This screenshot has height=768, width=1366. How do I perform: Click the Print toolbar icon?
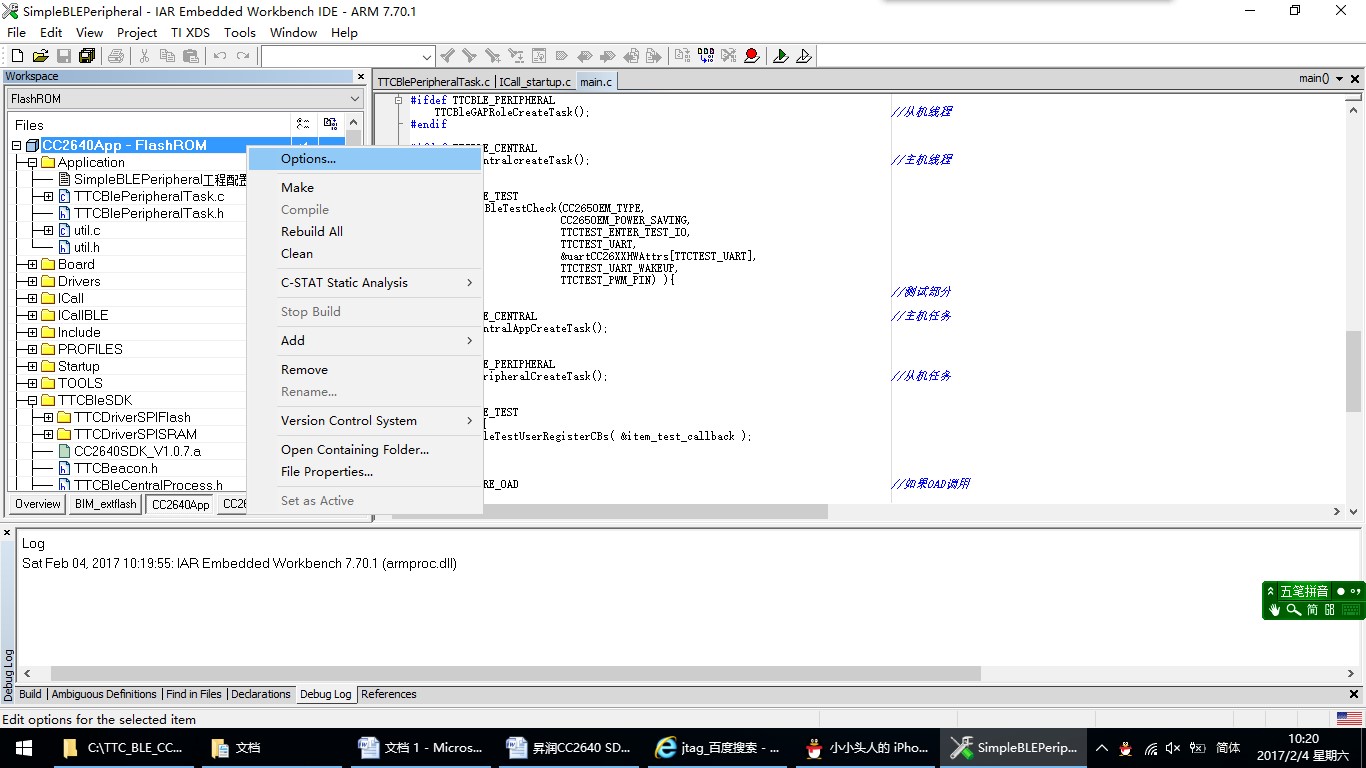(116, 56)
